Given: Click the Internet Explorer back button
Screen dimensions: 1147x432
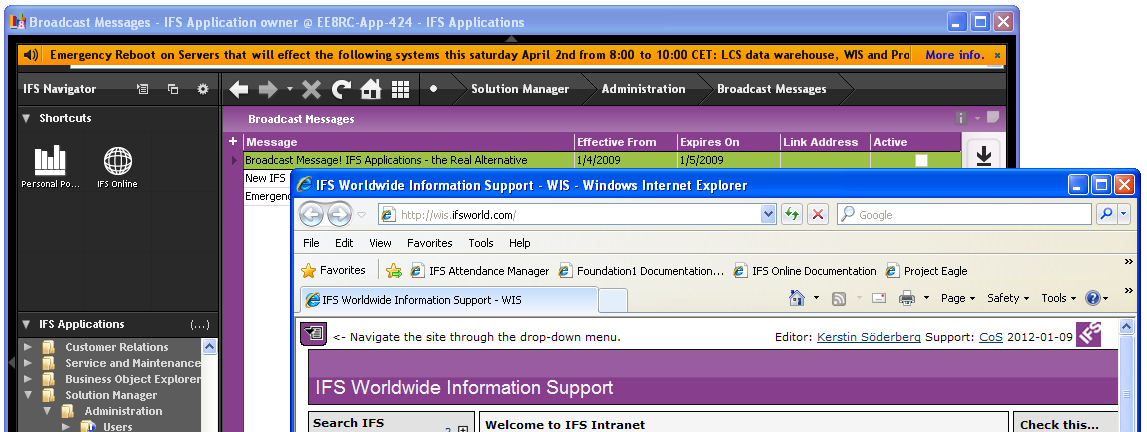Looking at the screenshot, I should 312,214.
